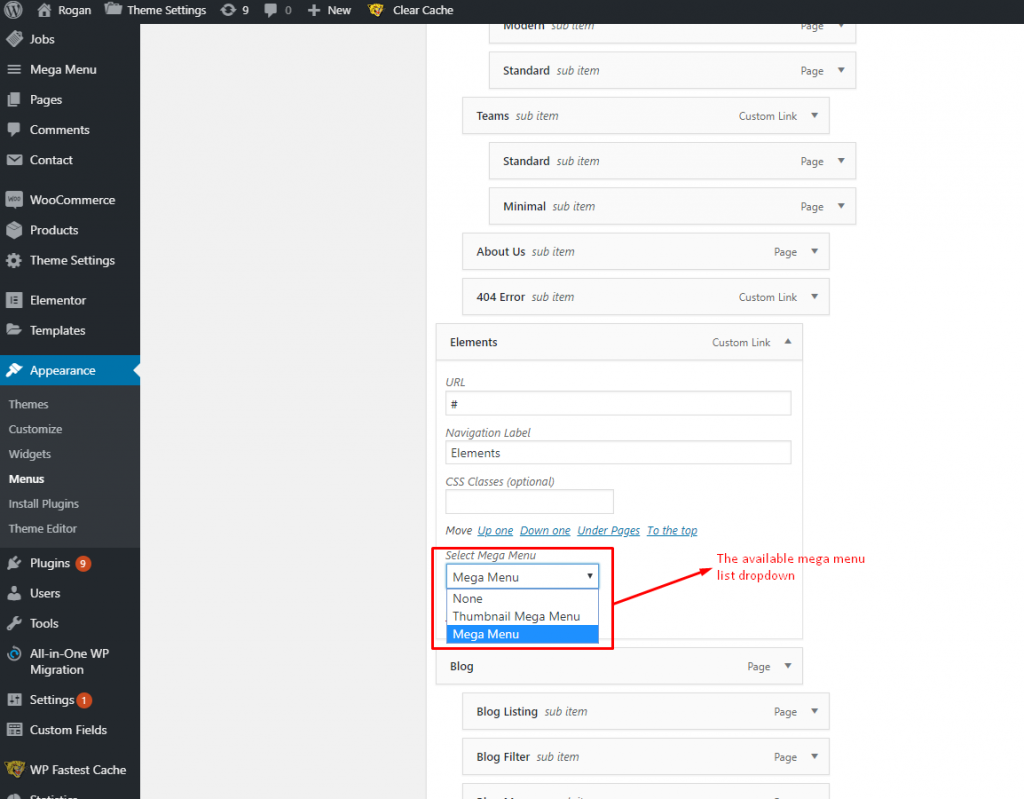Click the All-in-One WP Migration icon
The height and width of the screenshot is (799, 1024).
click(x=14, y=653)
